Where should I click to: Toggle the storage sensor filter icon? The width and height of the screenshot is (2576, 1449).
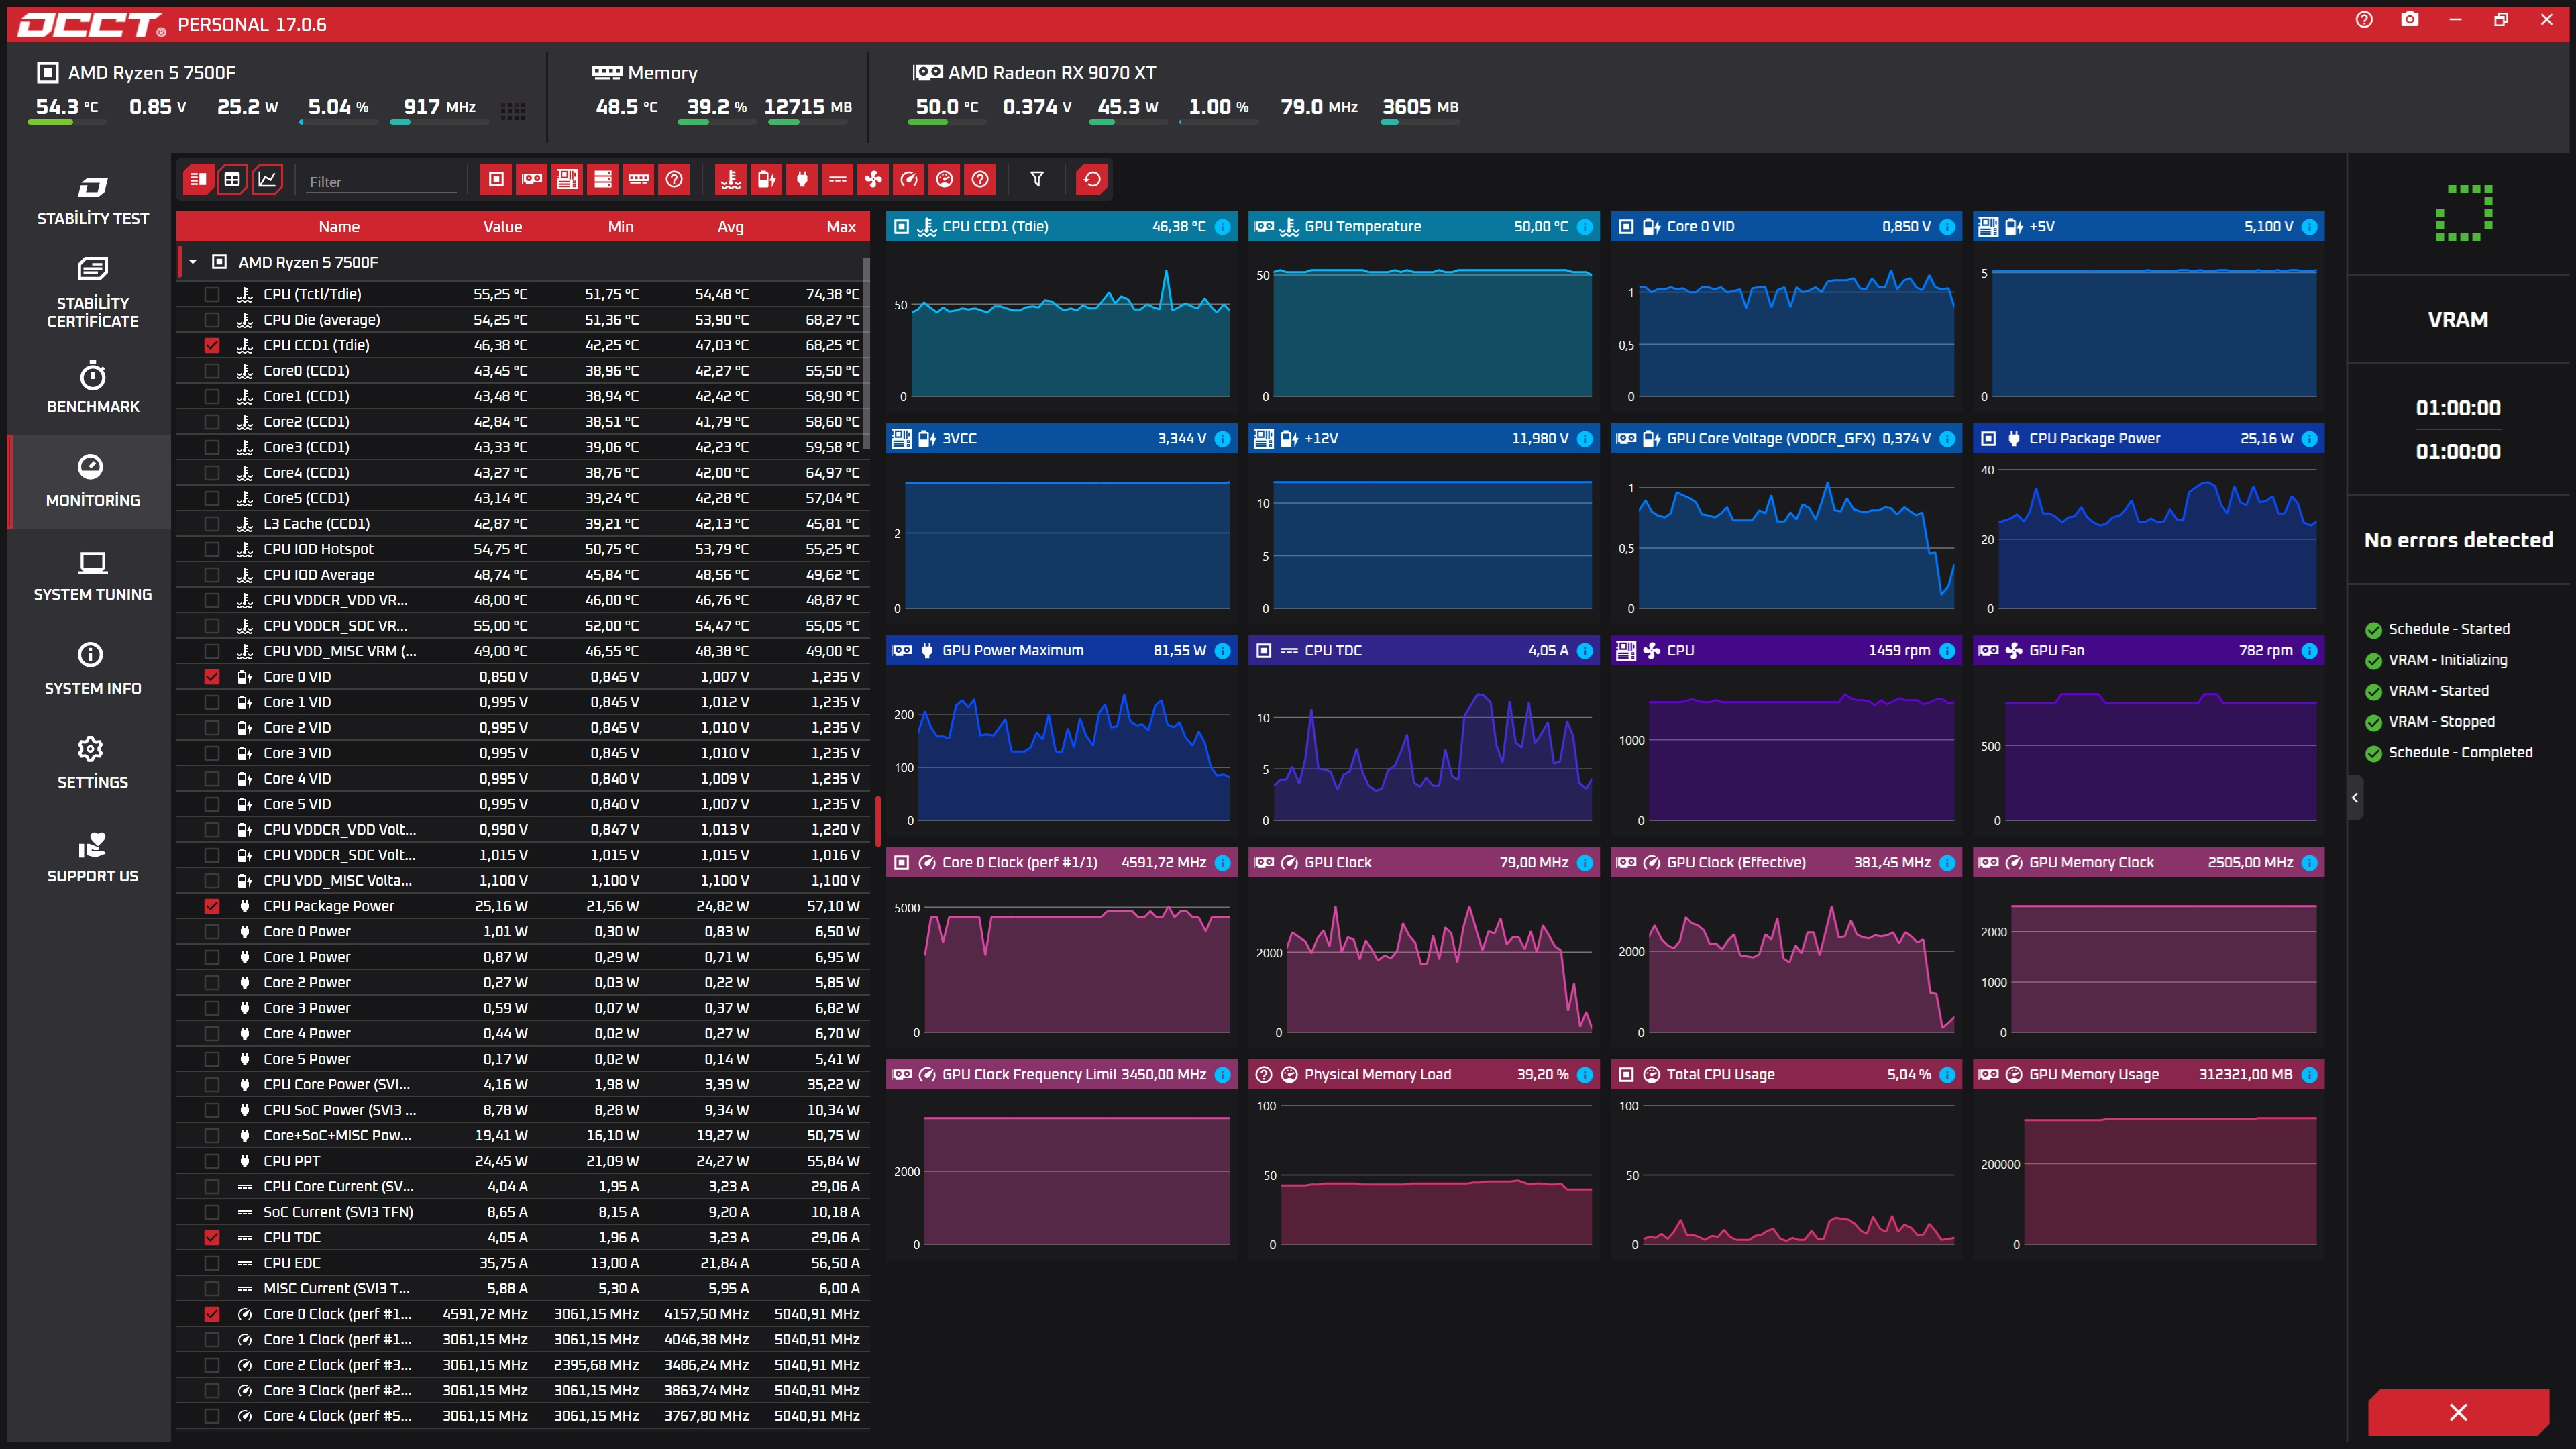tap(603, 180)
